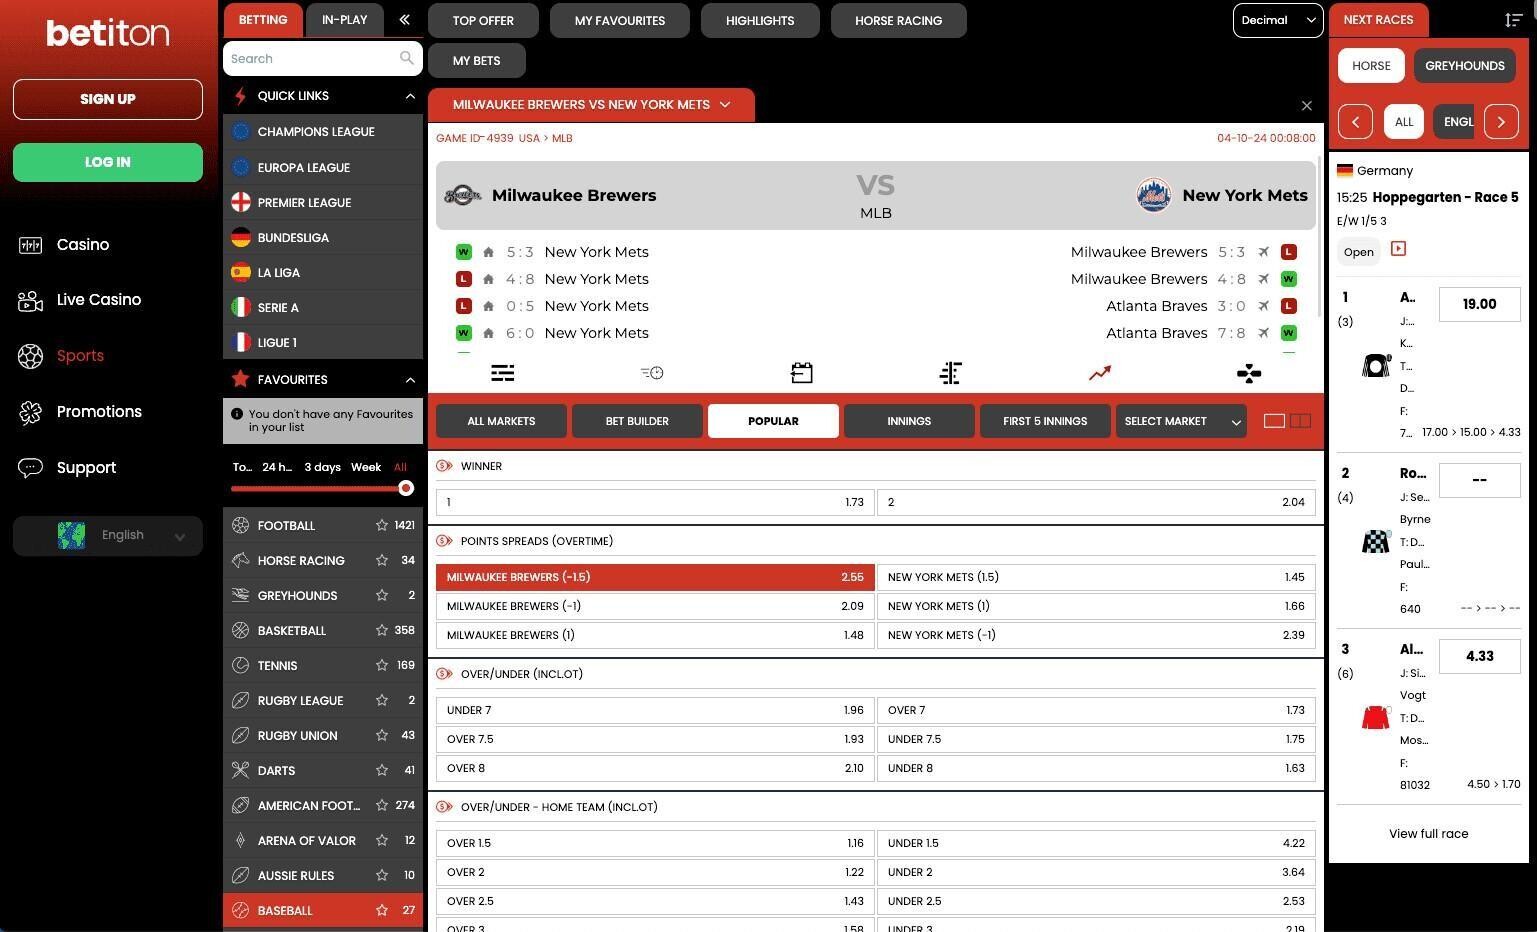Image resolution: width=1537 pixels, height=932 pixels.
Task: Switch to two column layout icon
Action: pos(1300,421)
